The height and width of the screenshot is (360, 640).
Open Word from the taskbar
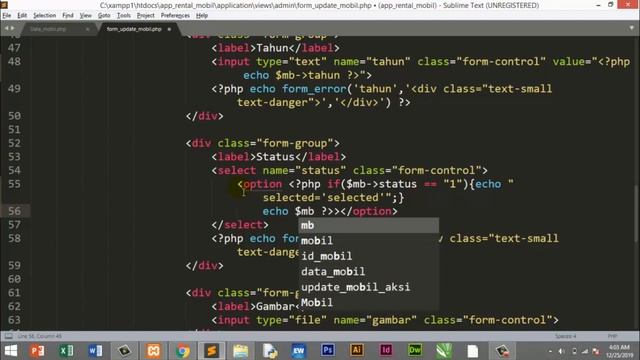coord(95,351)
